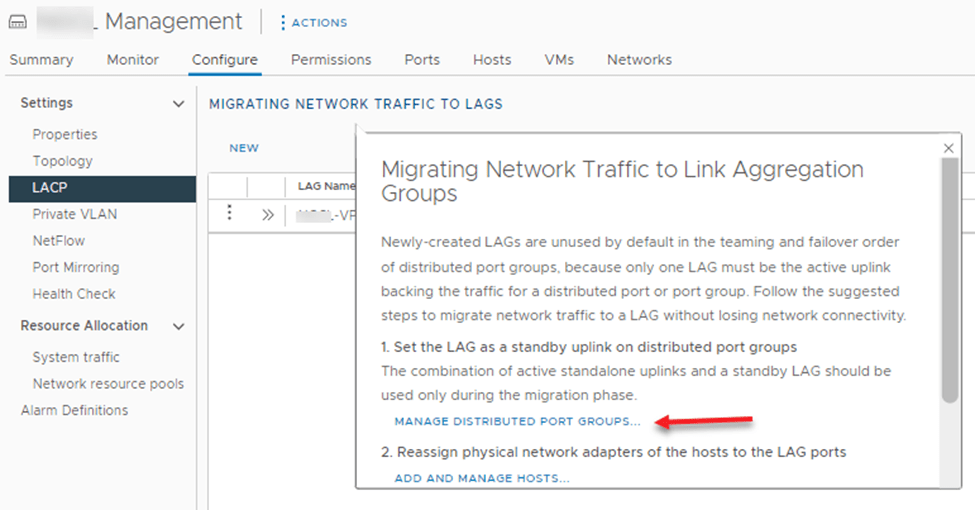The image size is (975, 510).
Task: Click the popup's vertical scrollbar
Action: coord(948,280)
